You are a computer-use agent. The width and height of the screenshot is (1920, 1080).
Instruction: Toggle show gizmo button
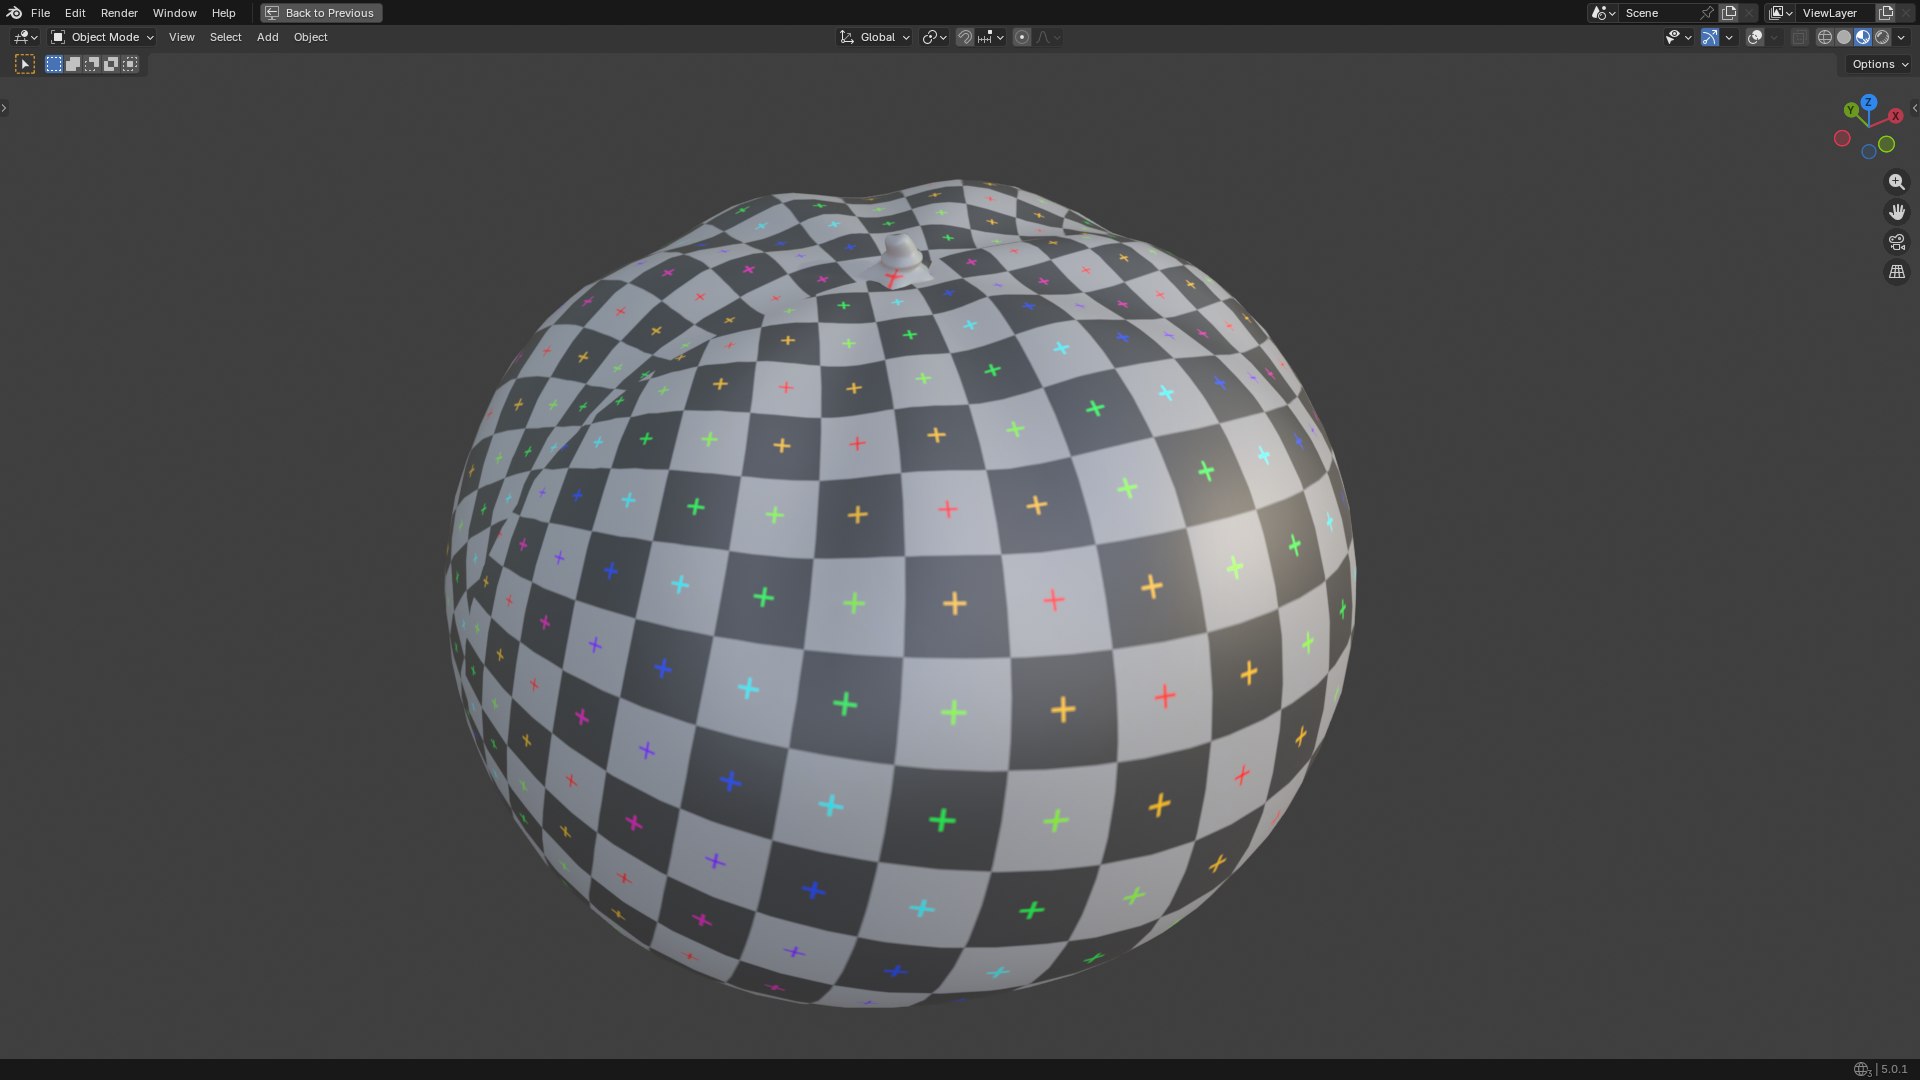click(x=1710, y=37)
